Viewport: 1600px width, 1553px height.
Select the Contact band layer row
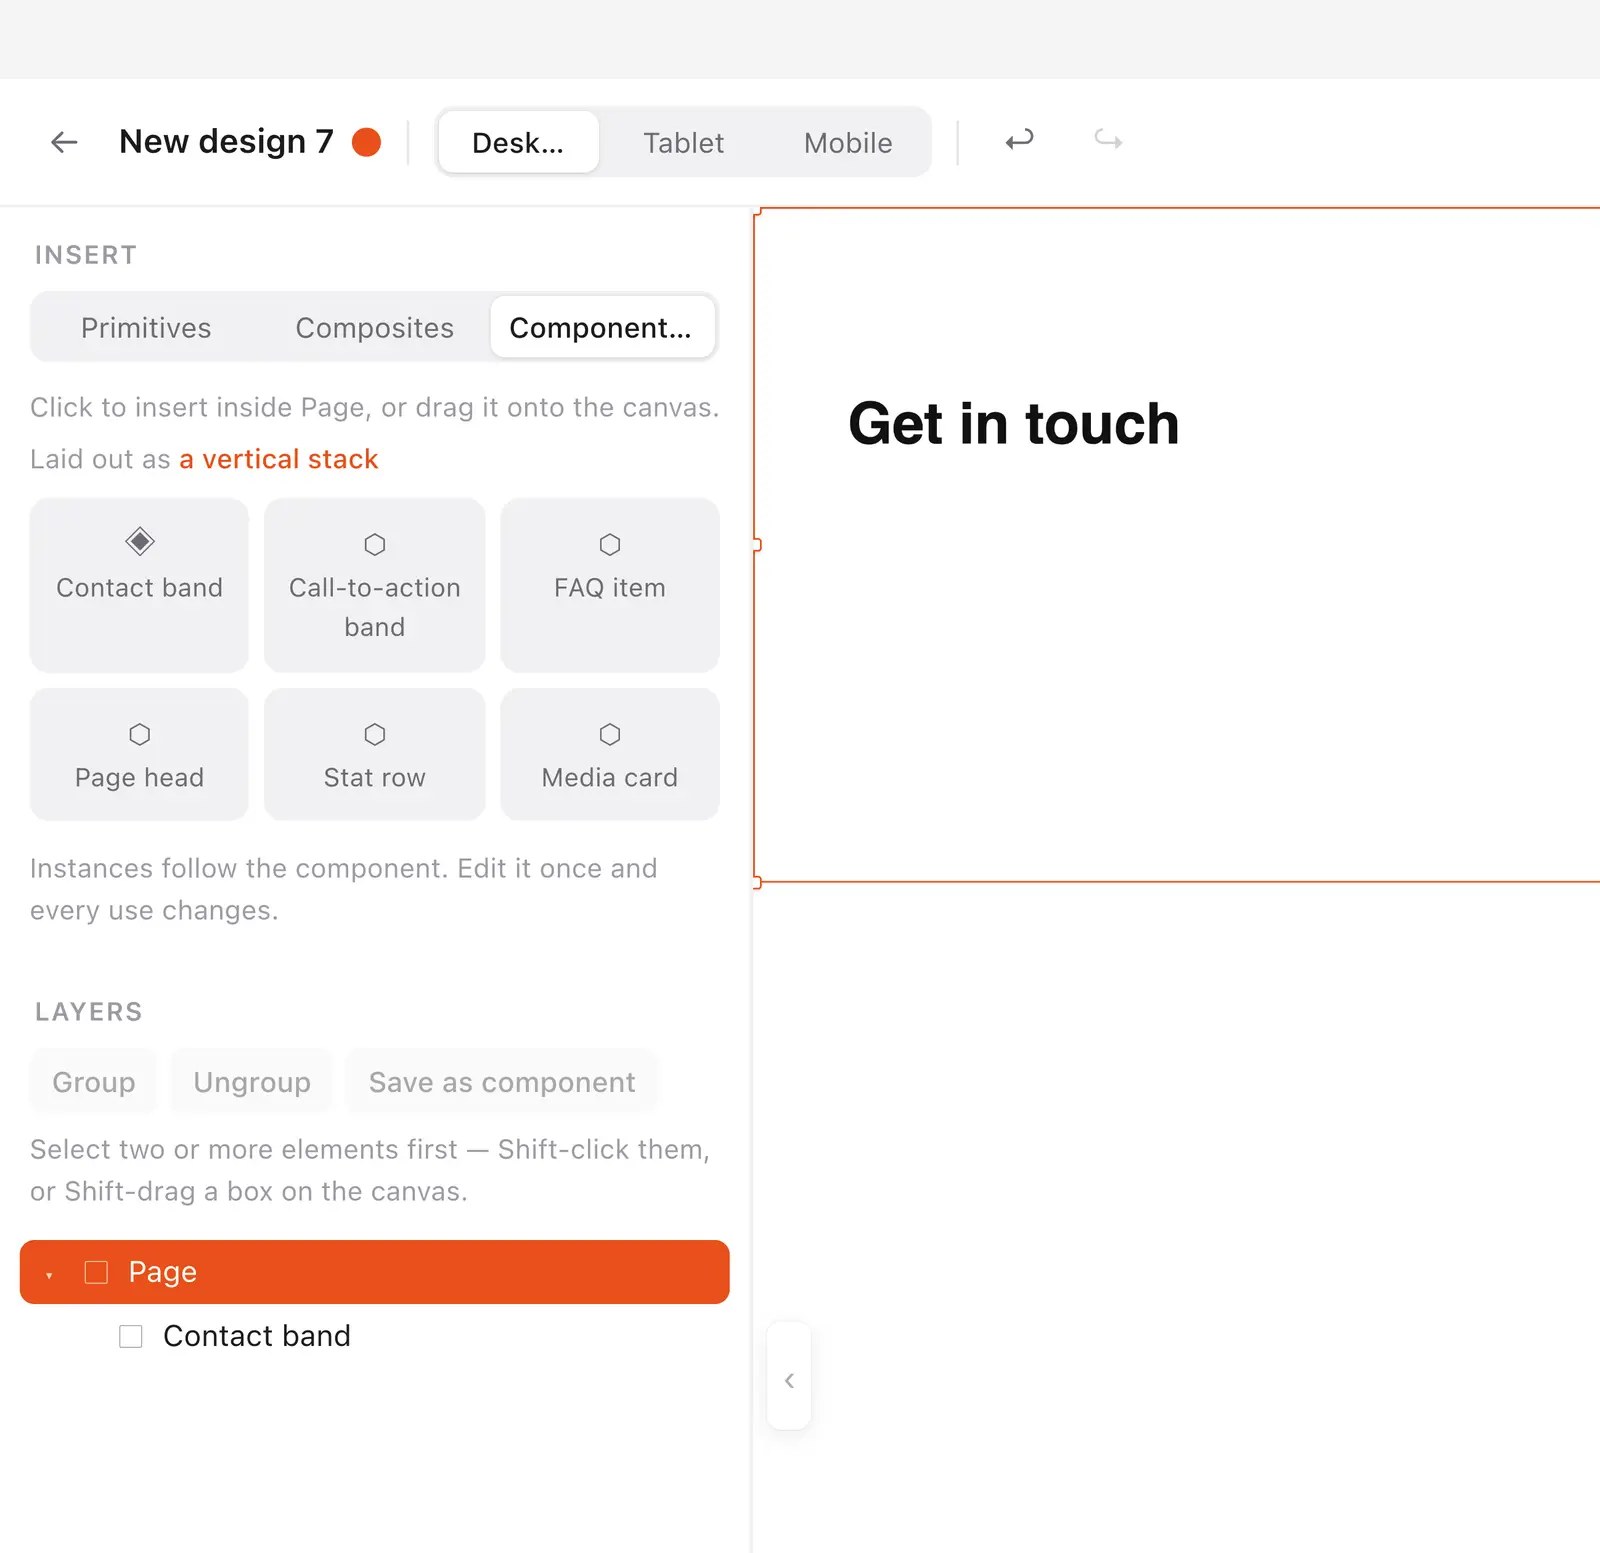[x=375, y=1336]
